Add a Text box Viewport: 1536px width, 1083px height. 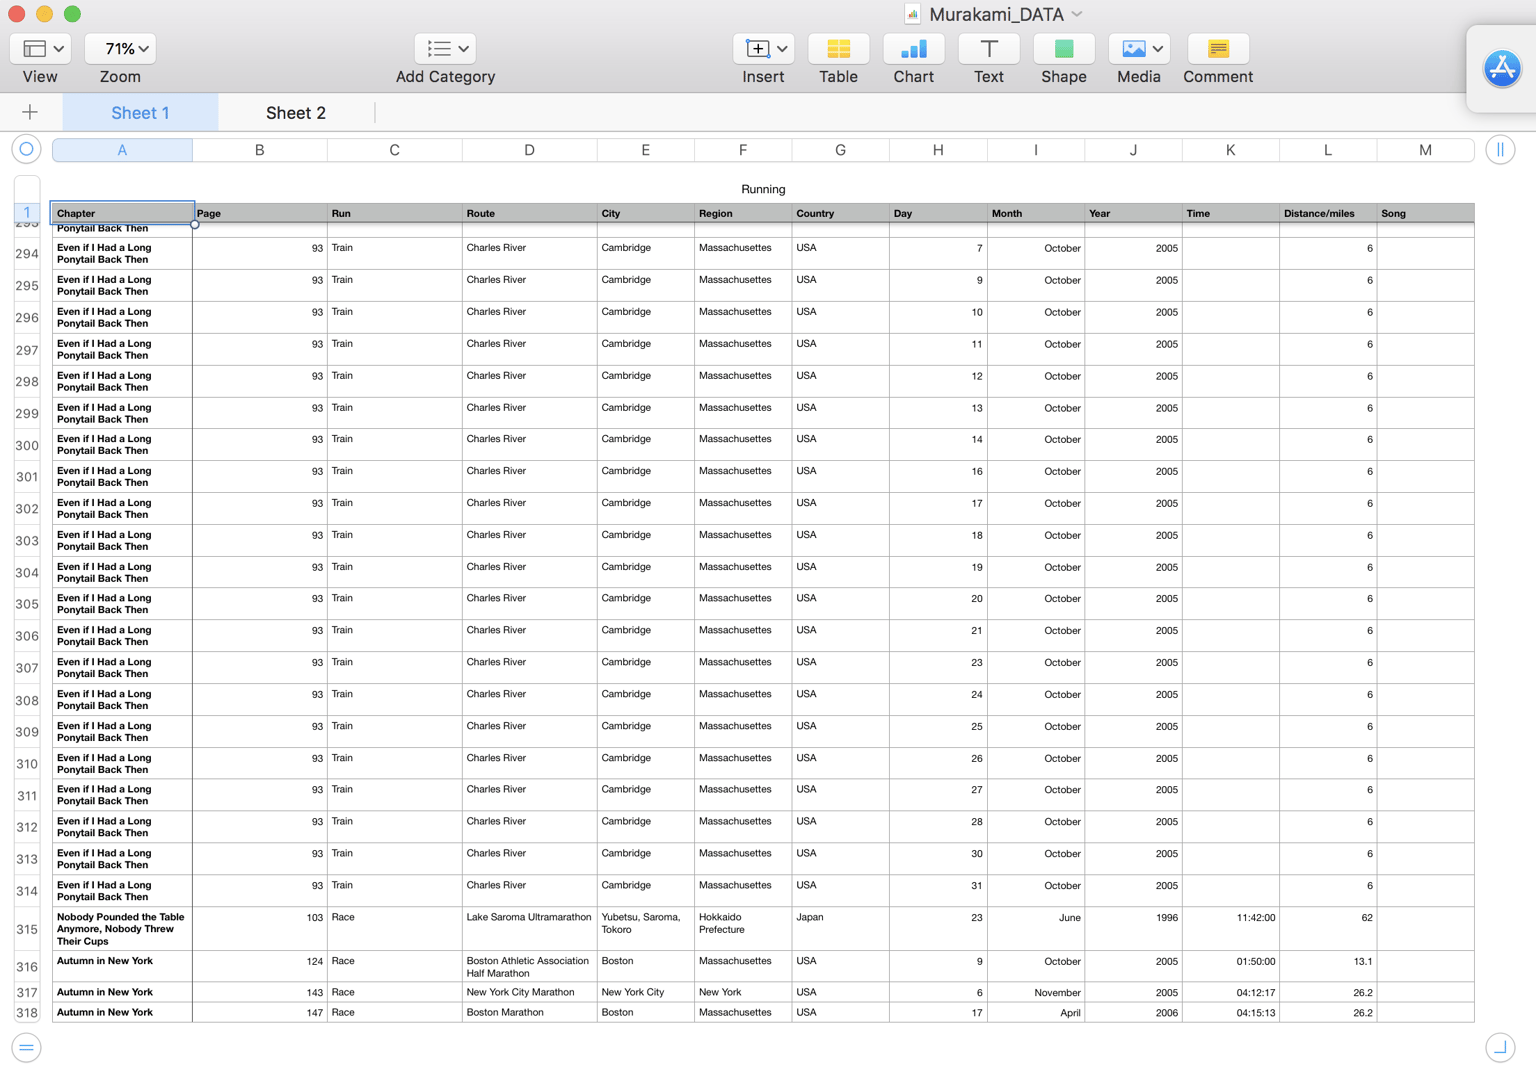click(x=988, y=49)
